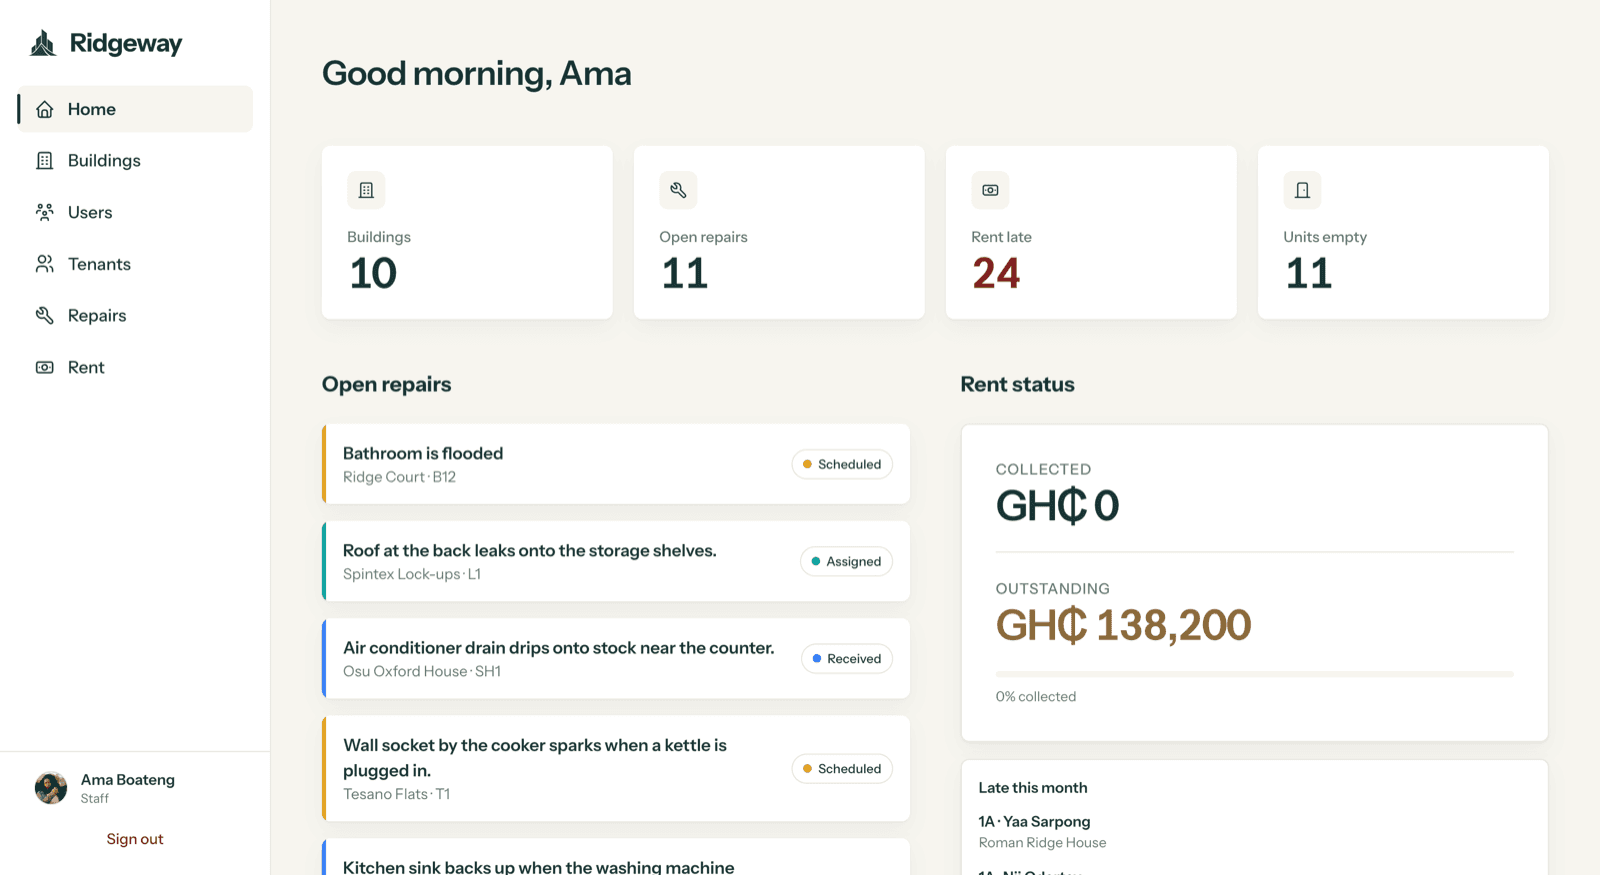Click the Ridge Court · B12 location text
This screenshot has height=875, width=1600.
click(x=399, y=477)
